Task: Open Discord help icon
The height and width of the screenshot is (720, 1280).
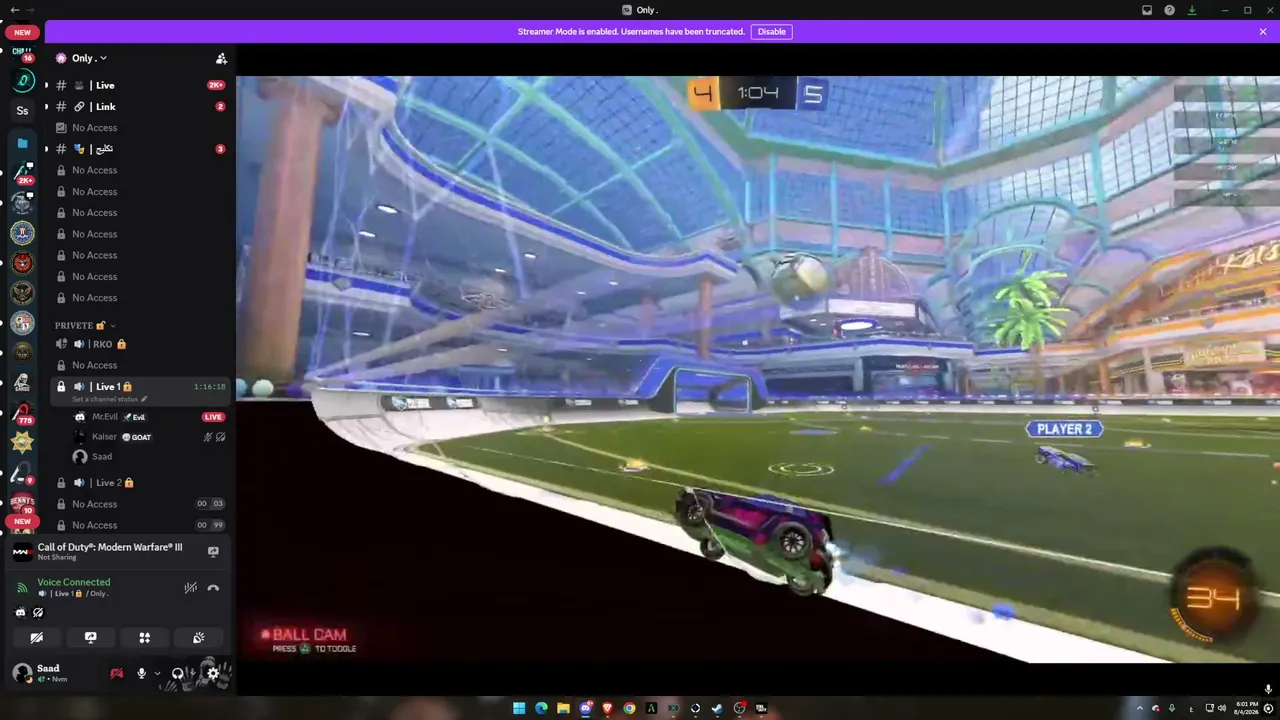Action: coord(1169,10)
